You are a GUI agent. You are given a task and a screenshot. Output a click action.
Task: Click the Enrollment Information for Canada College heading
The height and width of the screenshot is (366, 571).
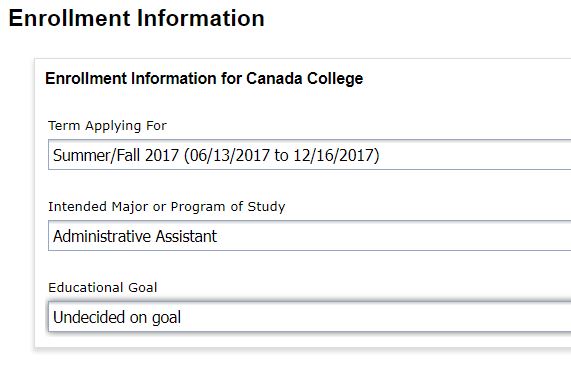(x=204, y=79)
